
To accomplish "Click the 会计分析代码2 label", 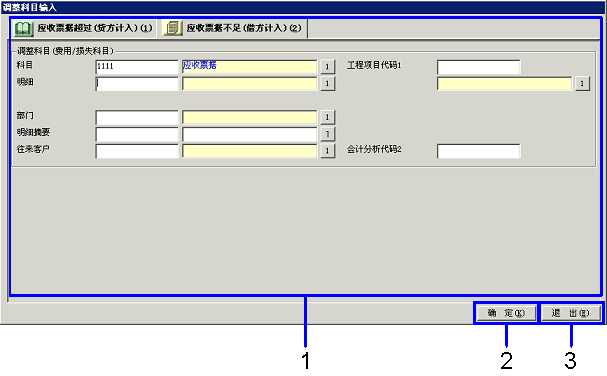I will (374, 149).
